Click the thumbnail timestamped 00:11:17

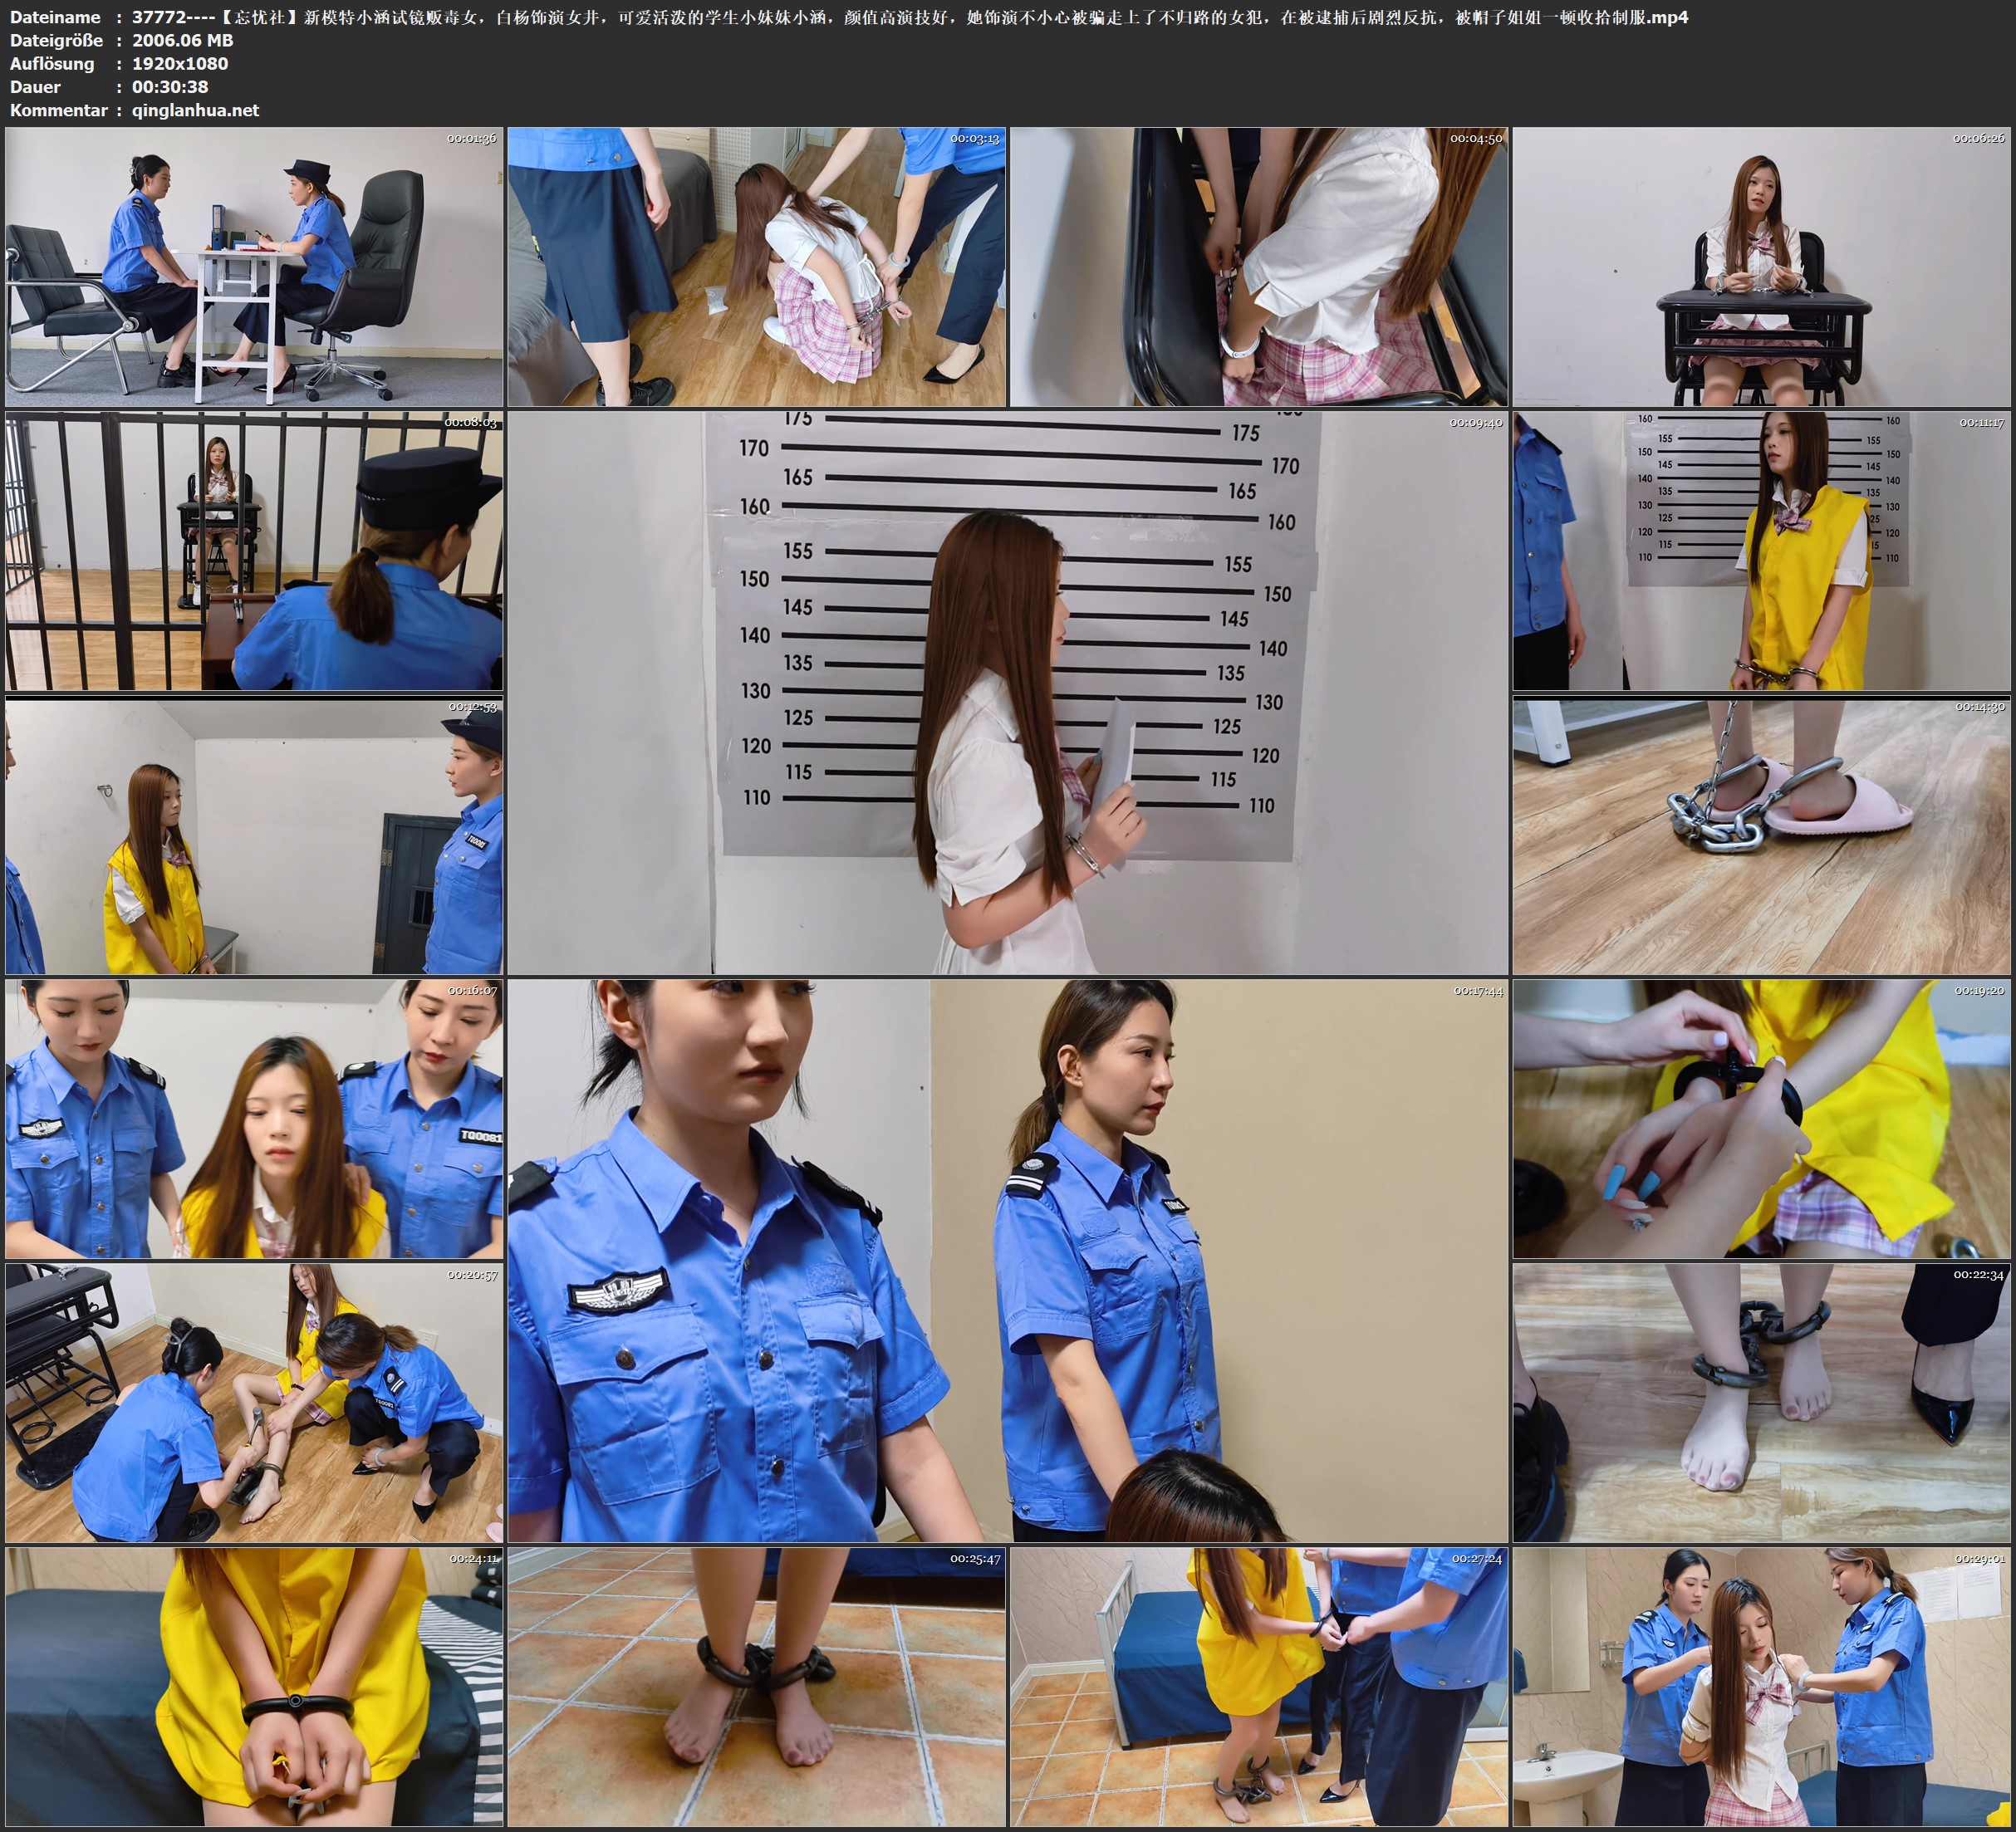(x=1762, y=551)
